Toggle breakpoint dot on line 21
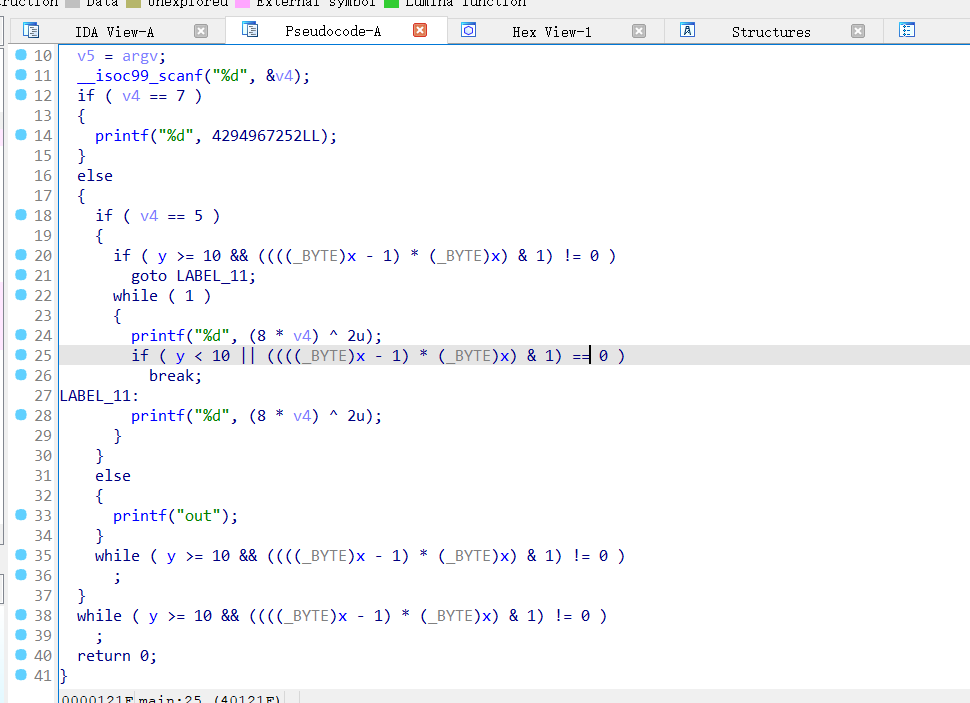Screen dimensions: 970x703 pos(21,275)
